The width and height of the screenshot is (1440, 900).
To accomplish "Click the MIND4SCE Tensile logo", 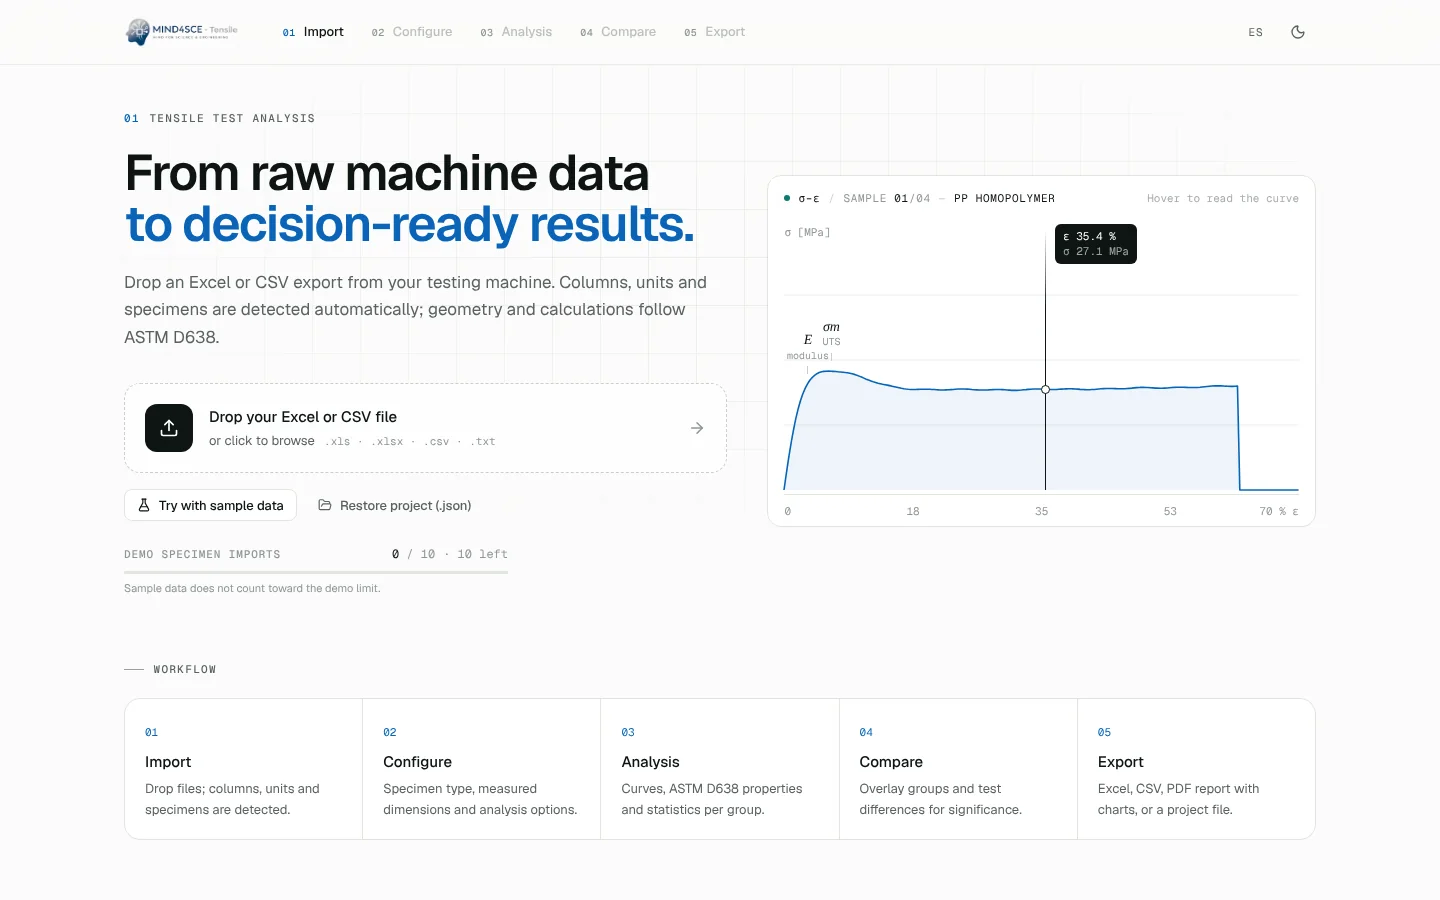I will pyautogui.click(x=182, y=32).
